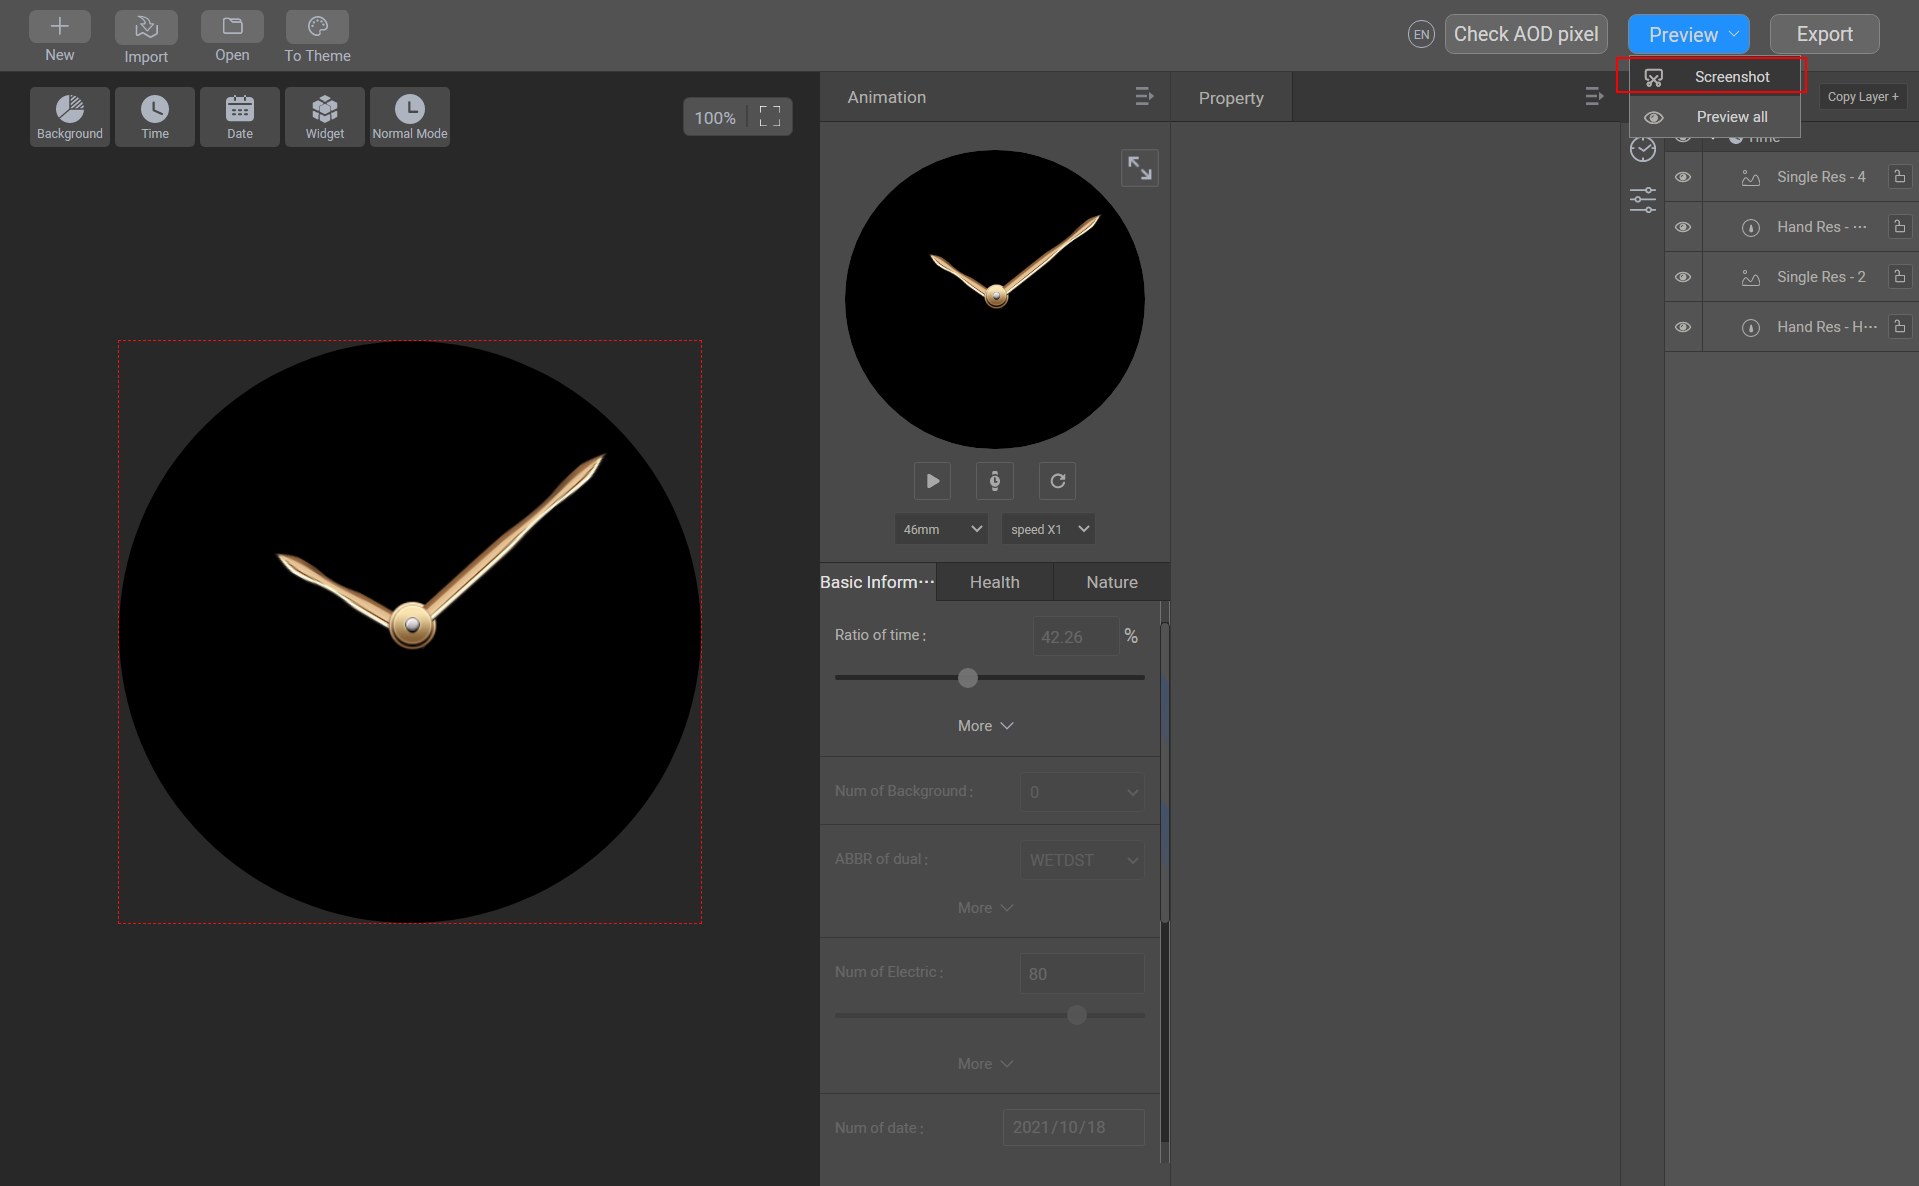
Task: Toggle visibility of Single Res - 2 layer
Action: coord(1683,277)
